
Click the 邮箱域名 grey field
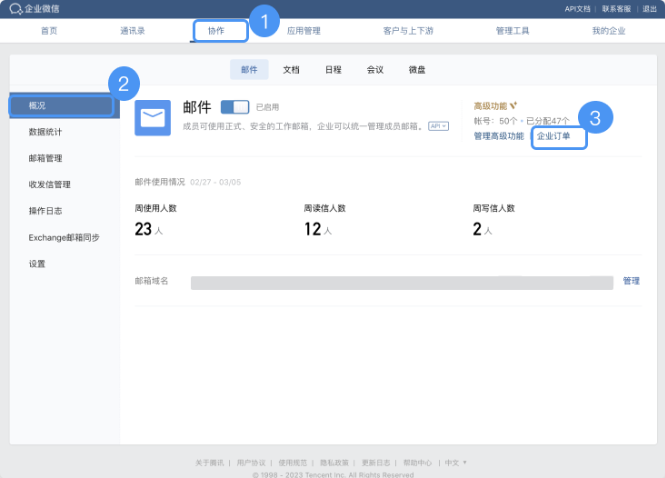click(x=401, y=283)
